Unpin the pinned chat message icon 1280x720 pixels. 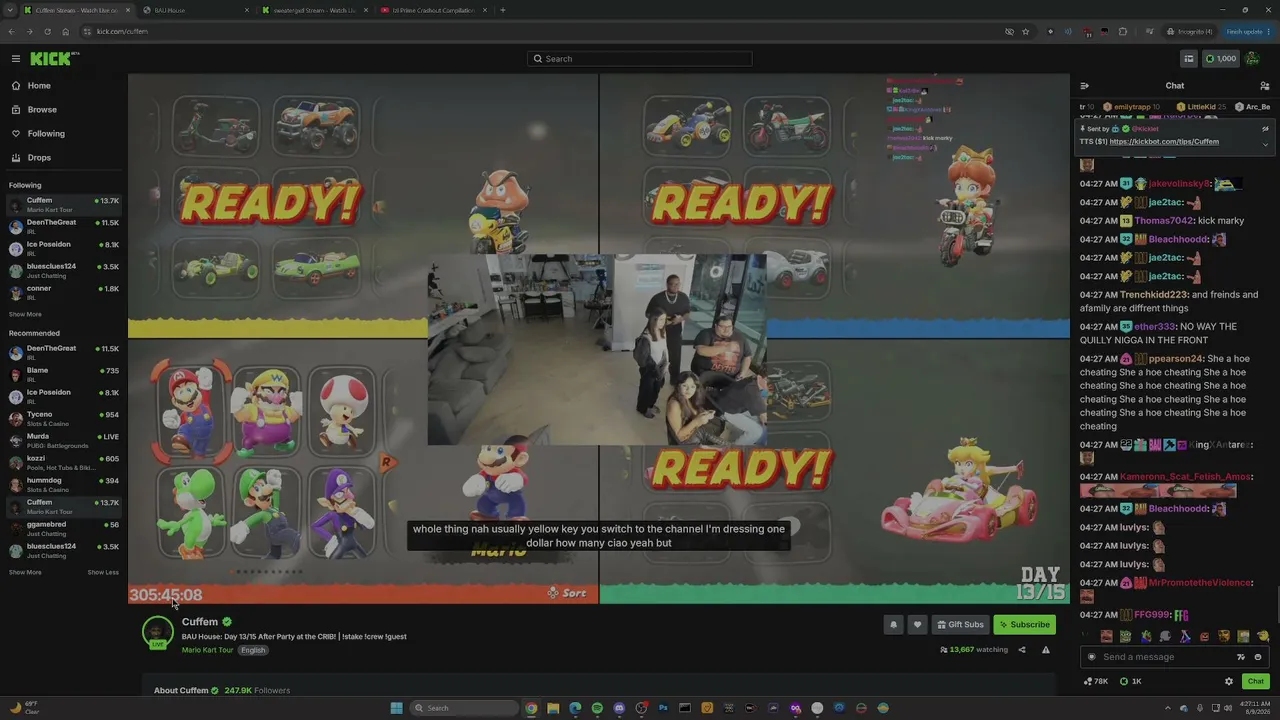click(x=1265, y=129)
